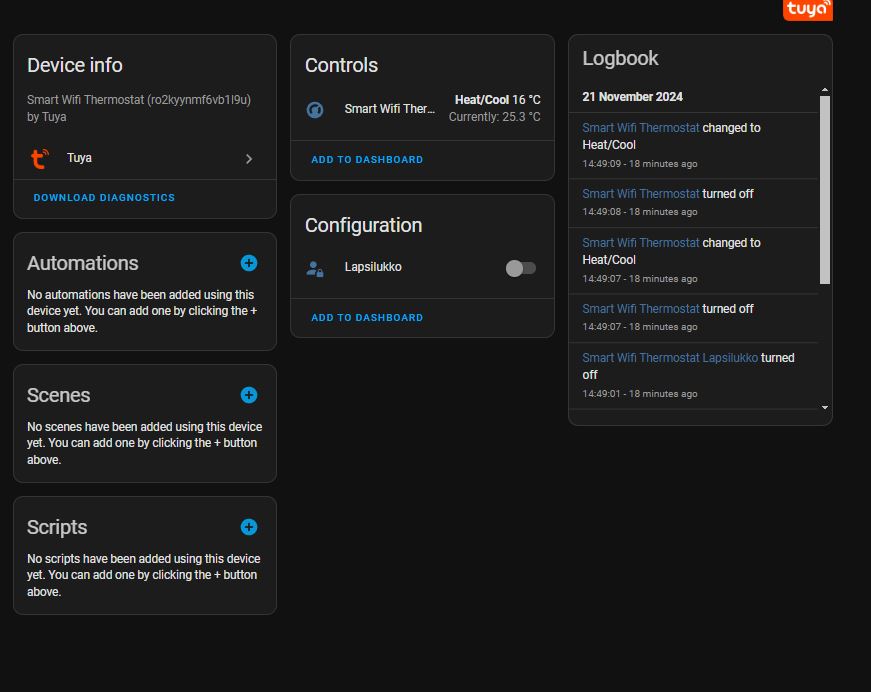The height and width of the screenshot is (692, 871).
Task: Click the Tuya integration icon in Device info
Action: (x=39, y=159)
